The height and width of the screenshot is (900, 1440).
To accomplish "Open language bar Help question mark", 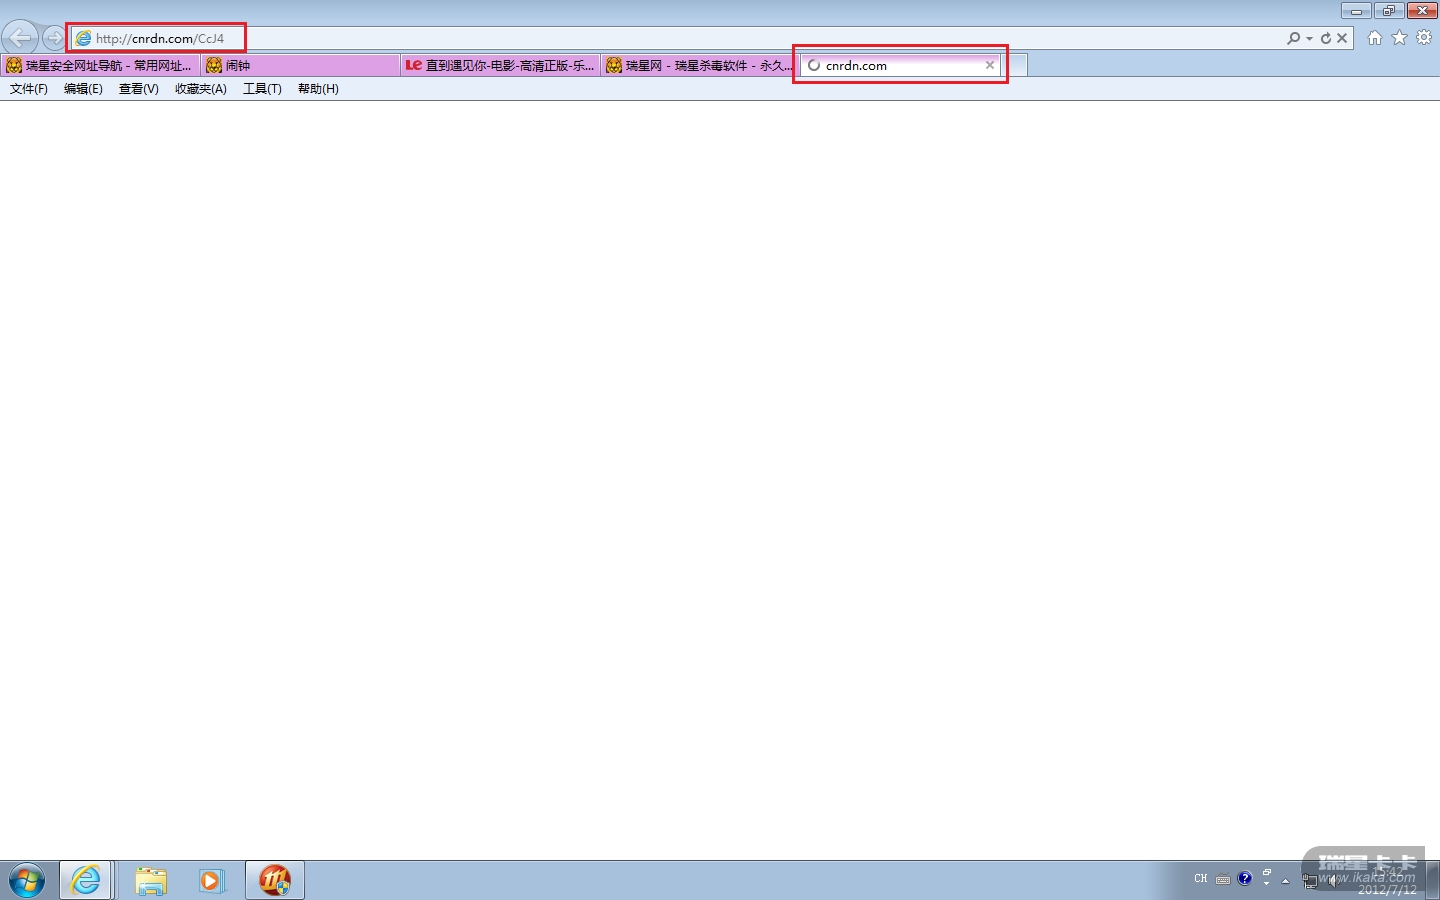I will [1245, 879].
